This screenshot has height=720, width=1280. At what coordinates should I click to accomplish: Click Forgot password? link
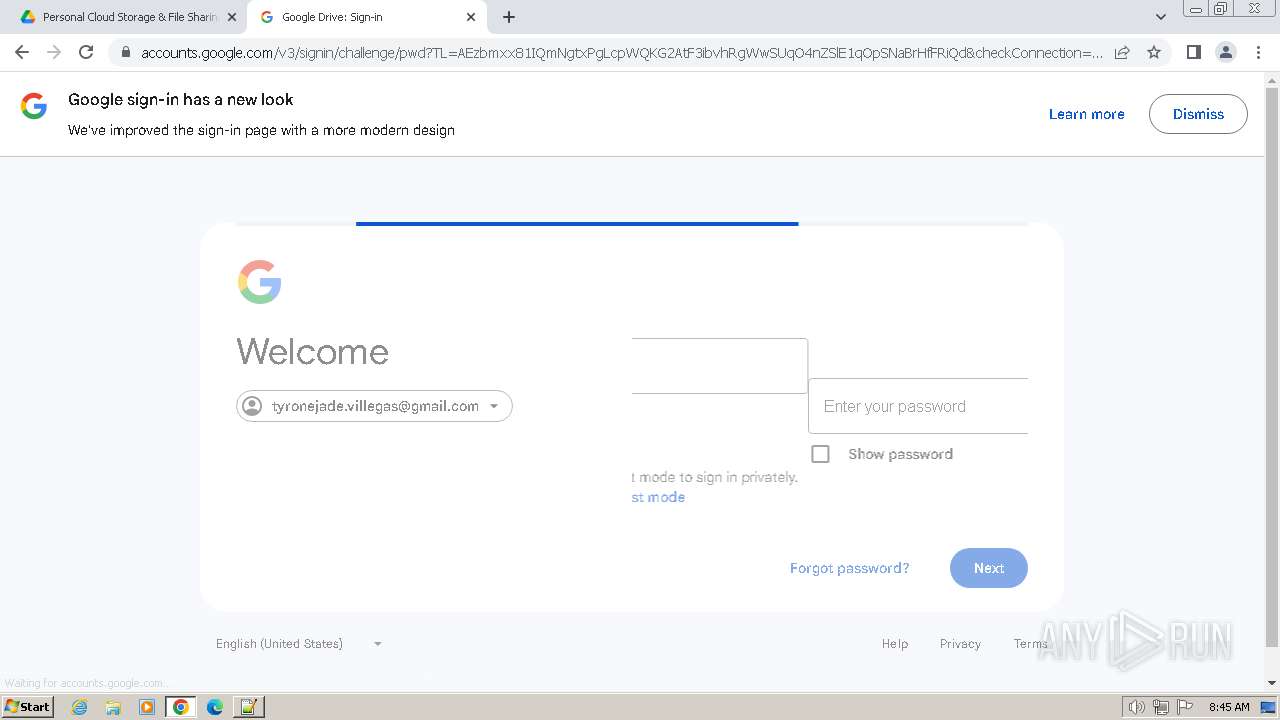pyautogui.click(x=849, y=568)
